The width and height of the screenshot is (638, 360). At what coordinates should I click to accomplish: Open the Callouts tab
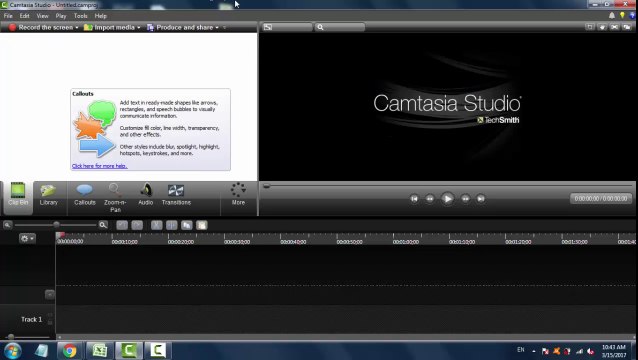[85, 195]
